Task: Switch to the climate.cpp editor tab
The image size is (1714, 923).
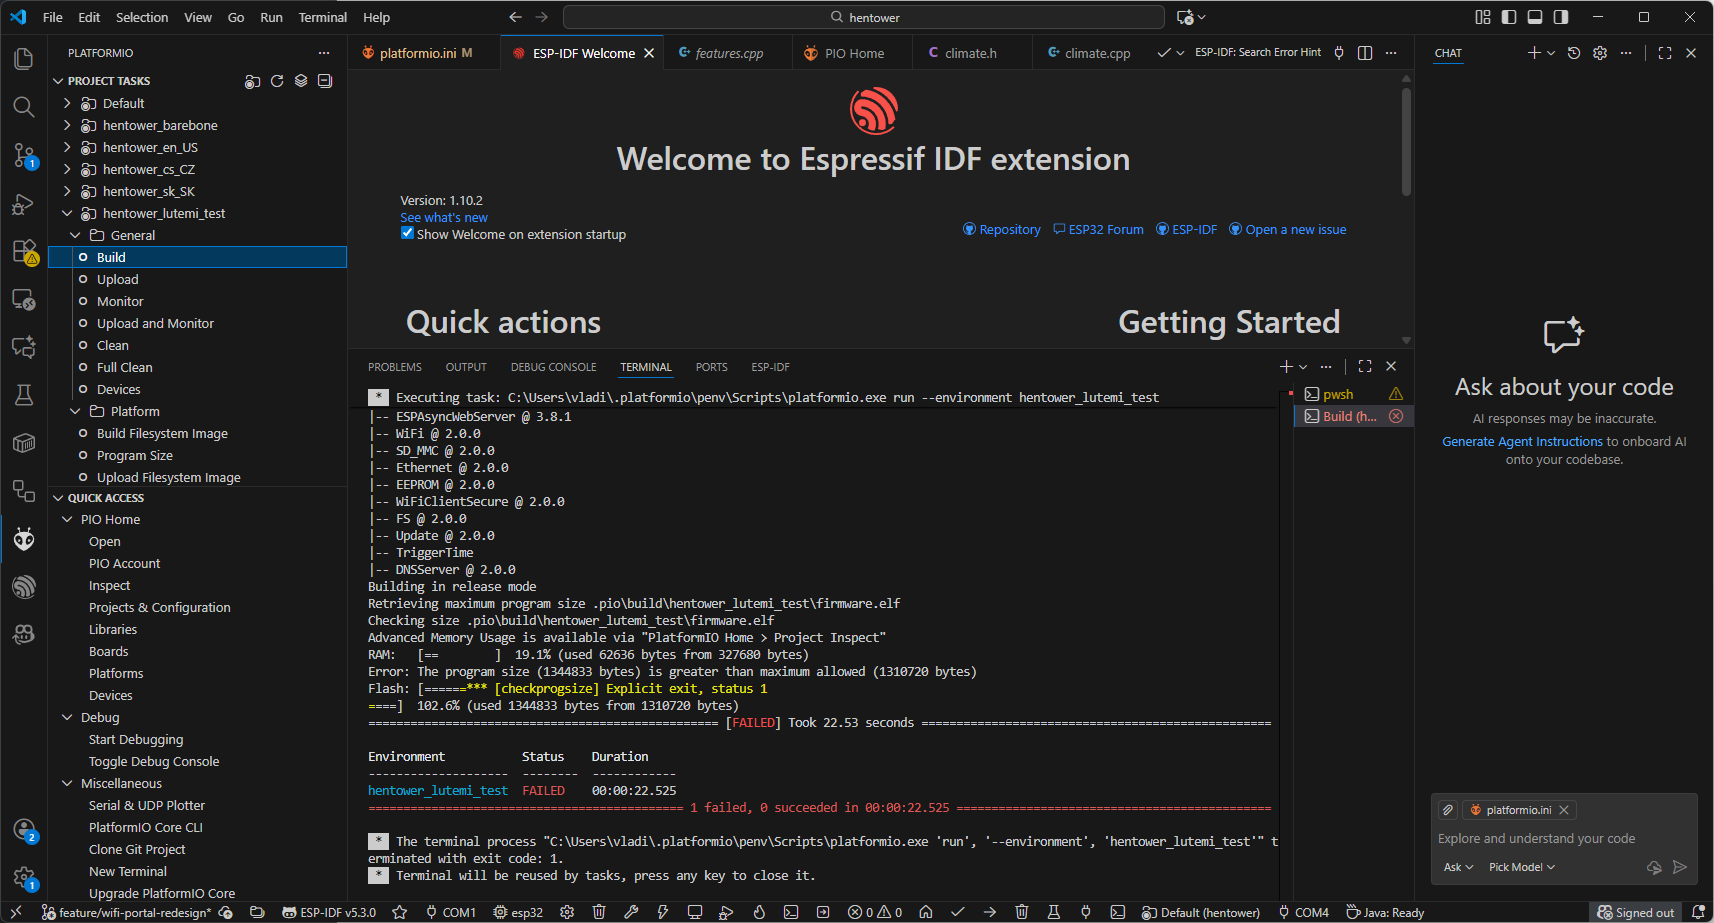Action: [x=1090, y=53]
